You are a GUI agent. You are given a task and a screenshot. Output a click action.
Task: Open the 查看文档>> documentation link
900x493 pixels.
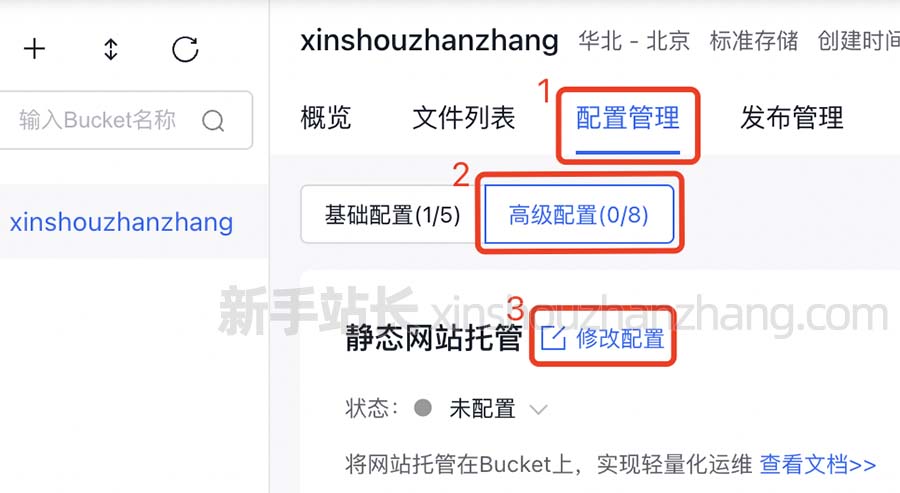click(818, 464)
